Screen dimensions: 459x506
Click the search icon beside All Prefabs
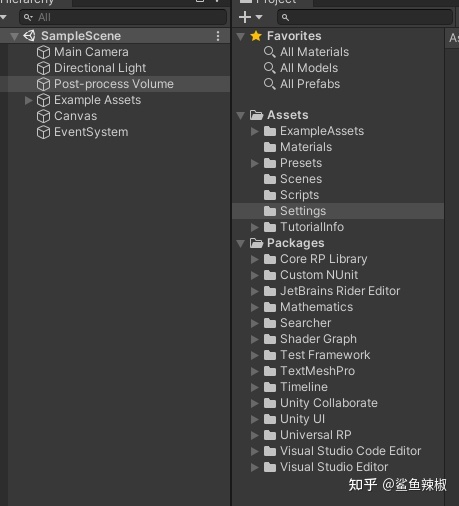[x=269, y=84]
